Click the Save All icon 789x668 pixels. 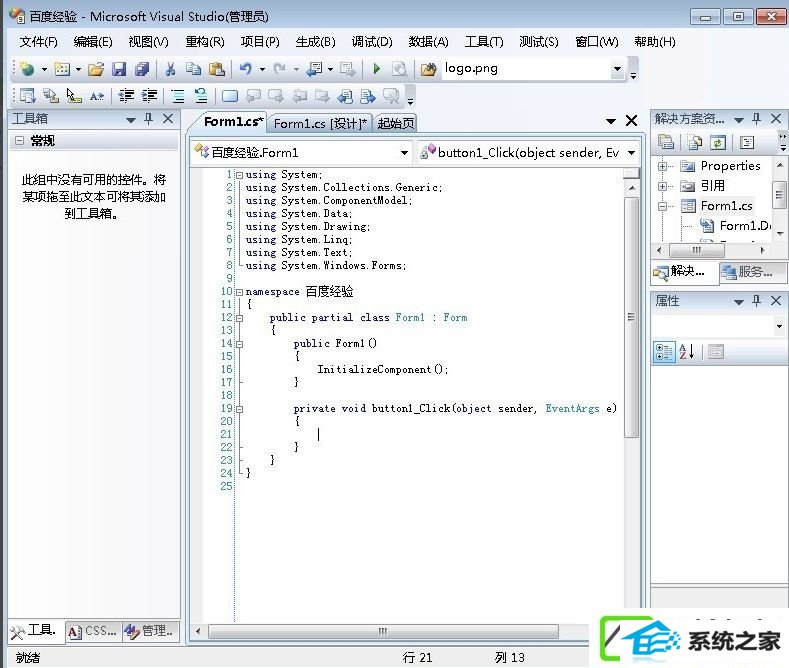click(x=142, y=69)
